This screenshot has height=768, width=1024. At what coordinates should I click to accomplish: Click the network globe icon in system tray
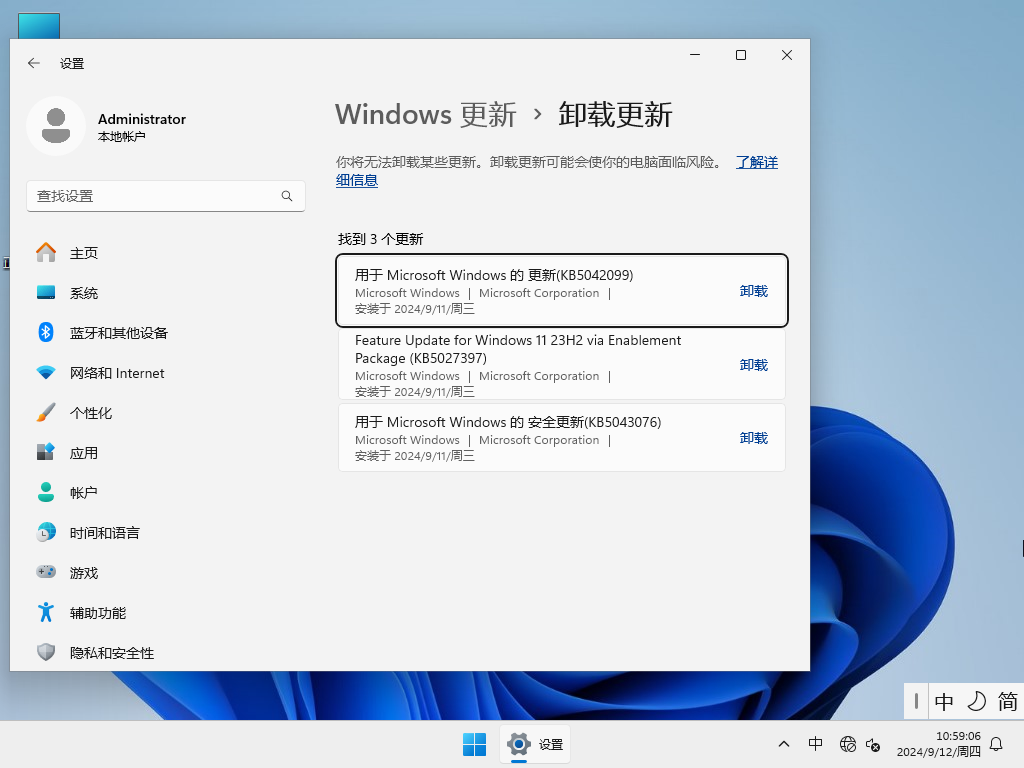[847, 744]
